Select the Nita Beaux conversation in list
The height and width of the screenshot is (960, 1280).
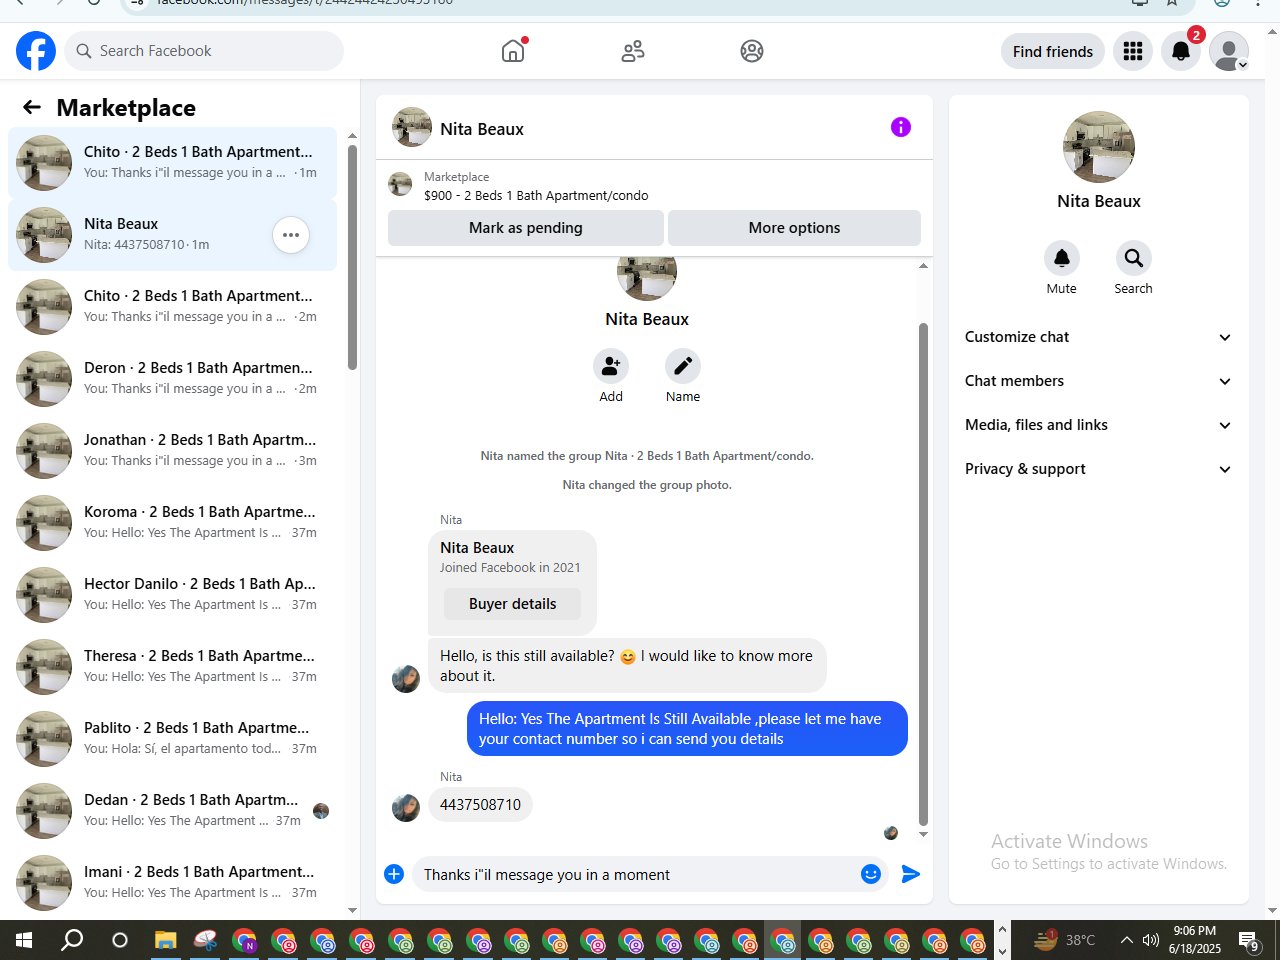coord(173,235)
